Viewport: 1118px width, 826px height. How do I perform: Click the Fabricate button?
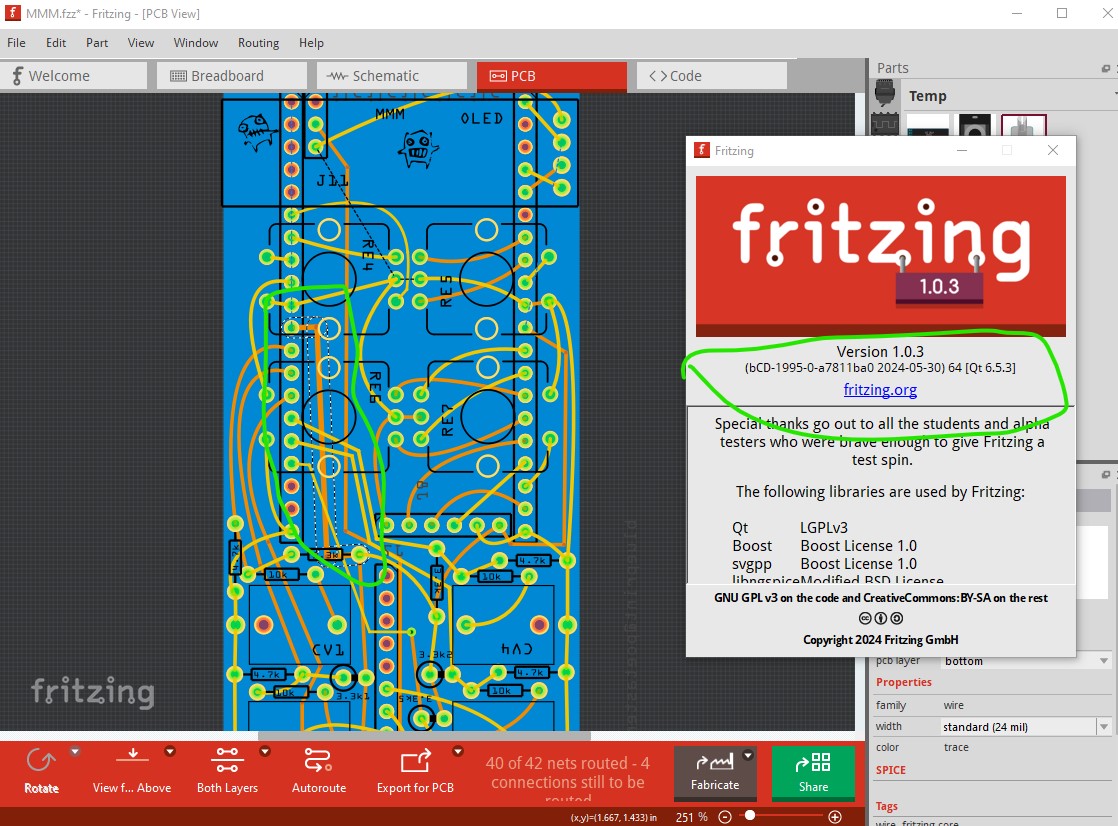[715, 772]
